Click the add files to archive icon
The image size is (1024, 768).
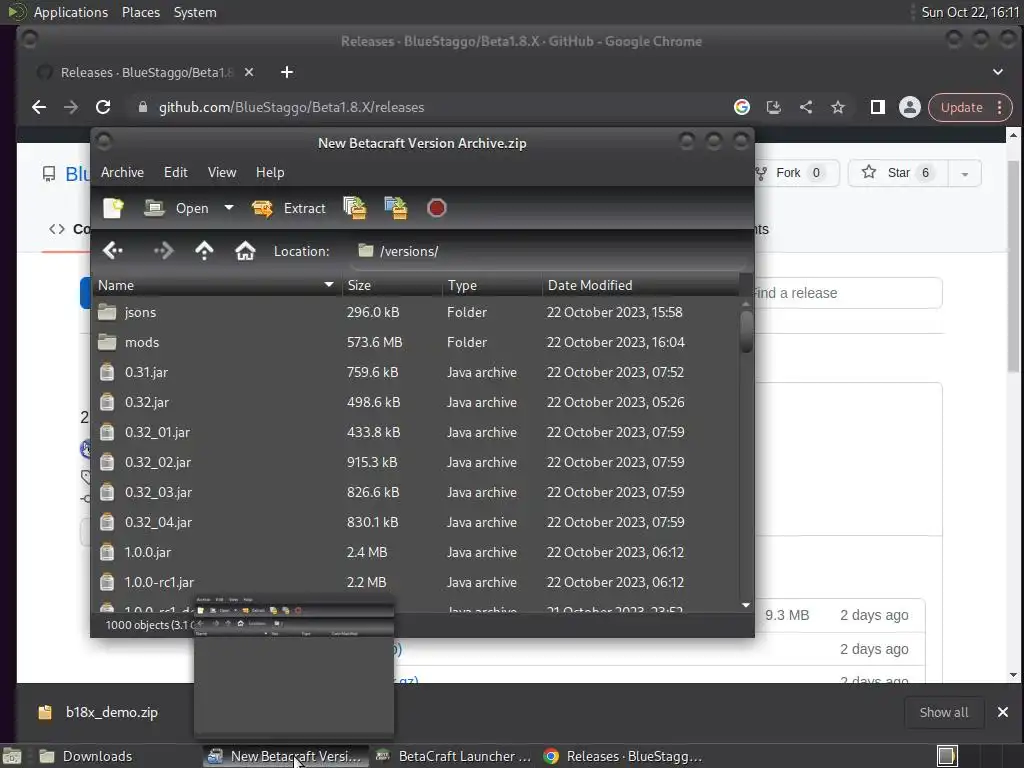(355, 208)
